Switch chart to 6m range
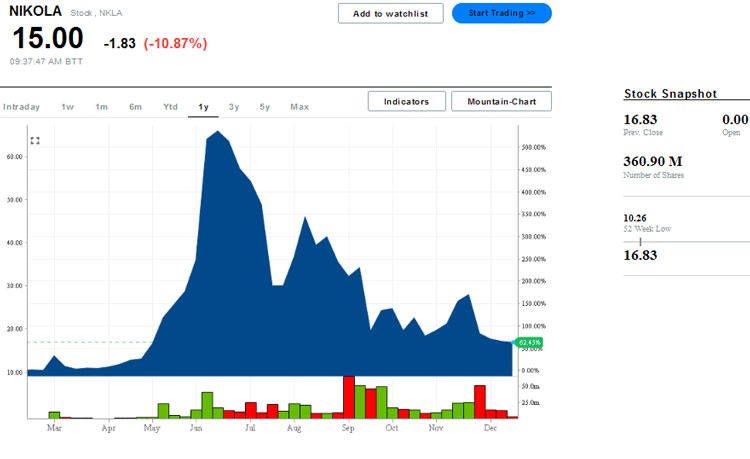 coord(135,106)
